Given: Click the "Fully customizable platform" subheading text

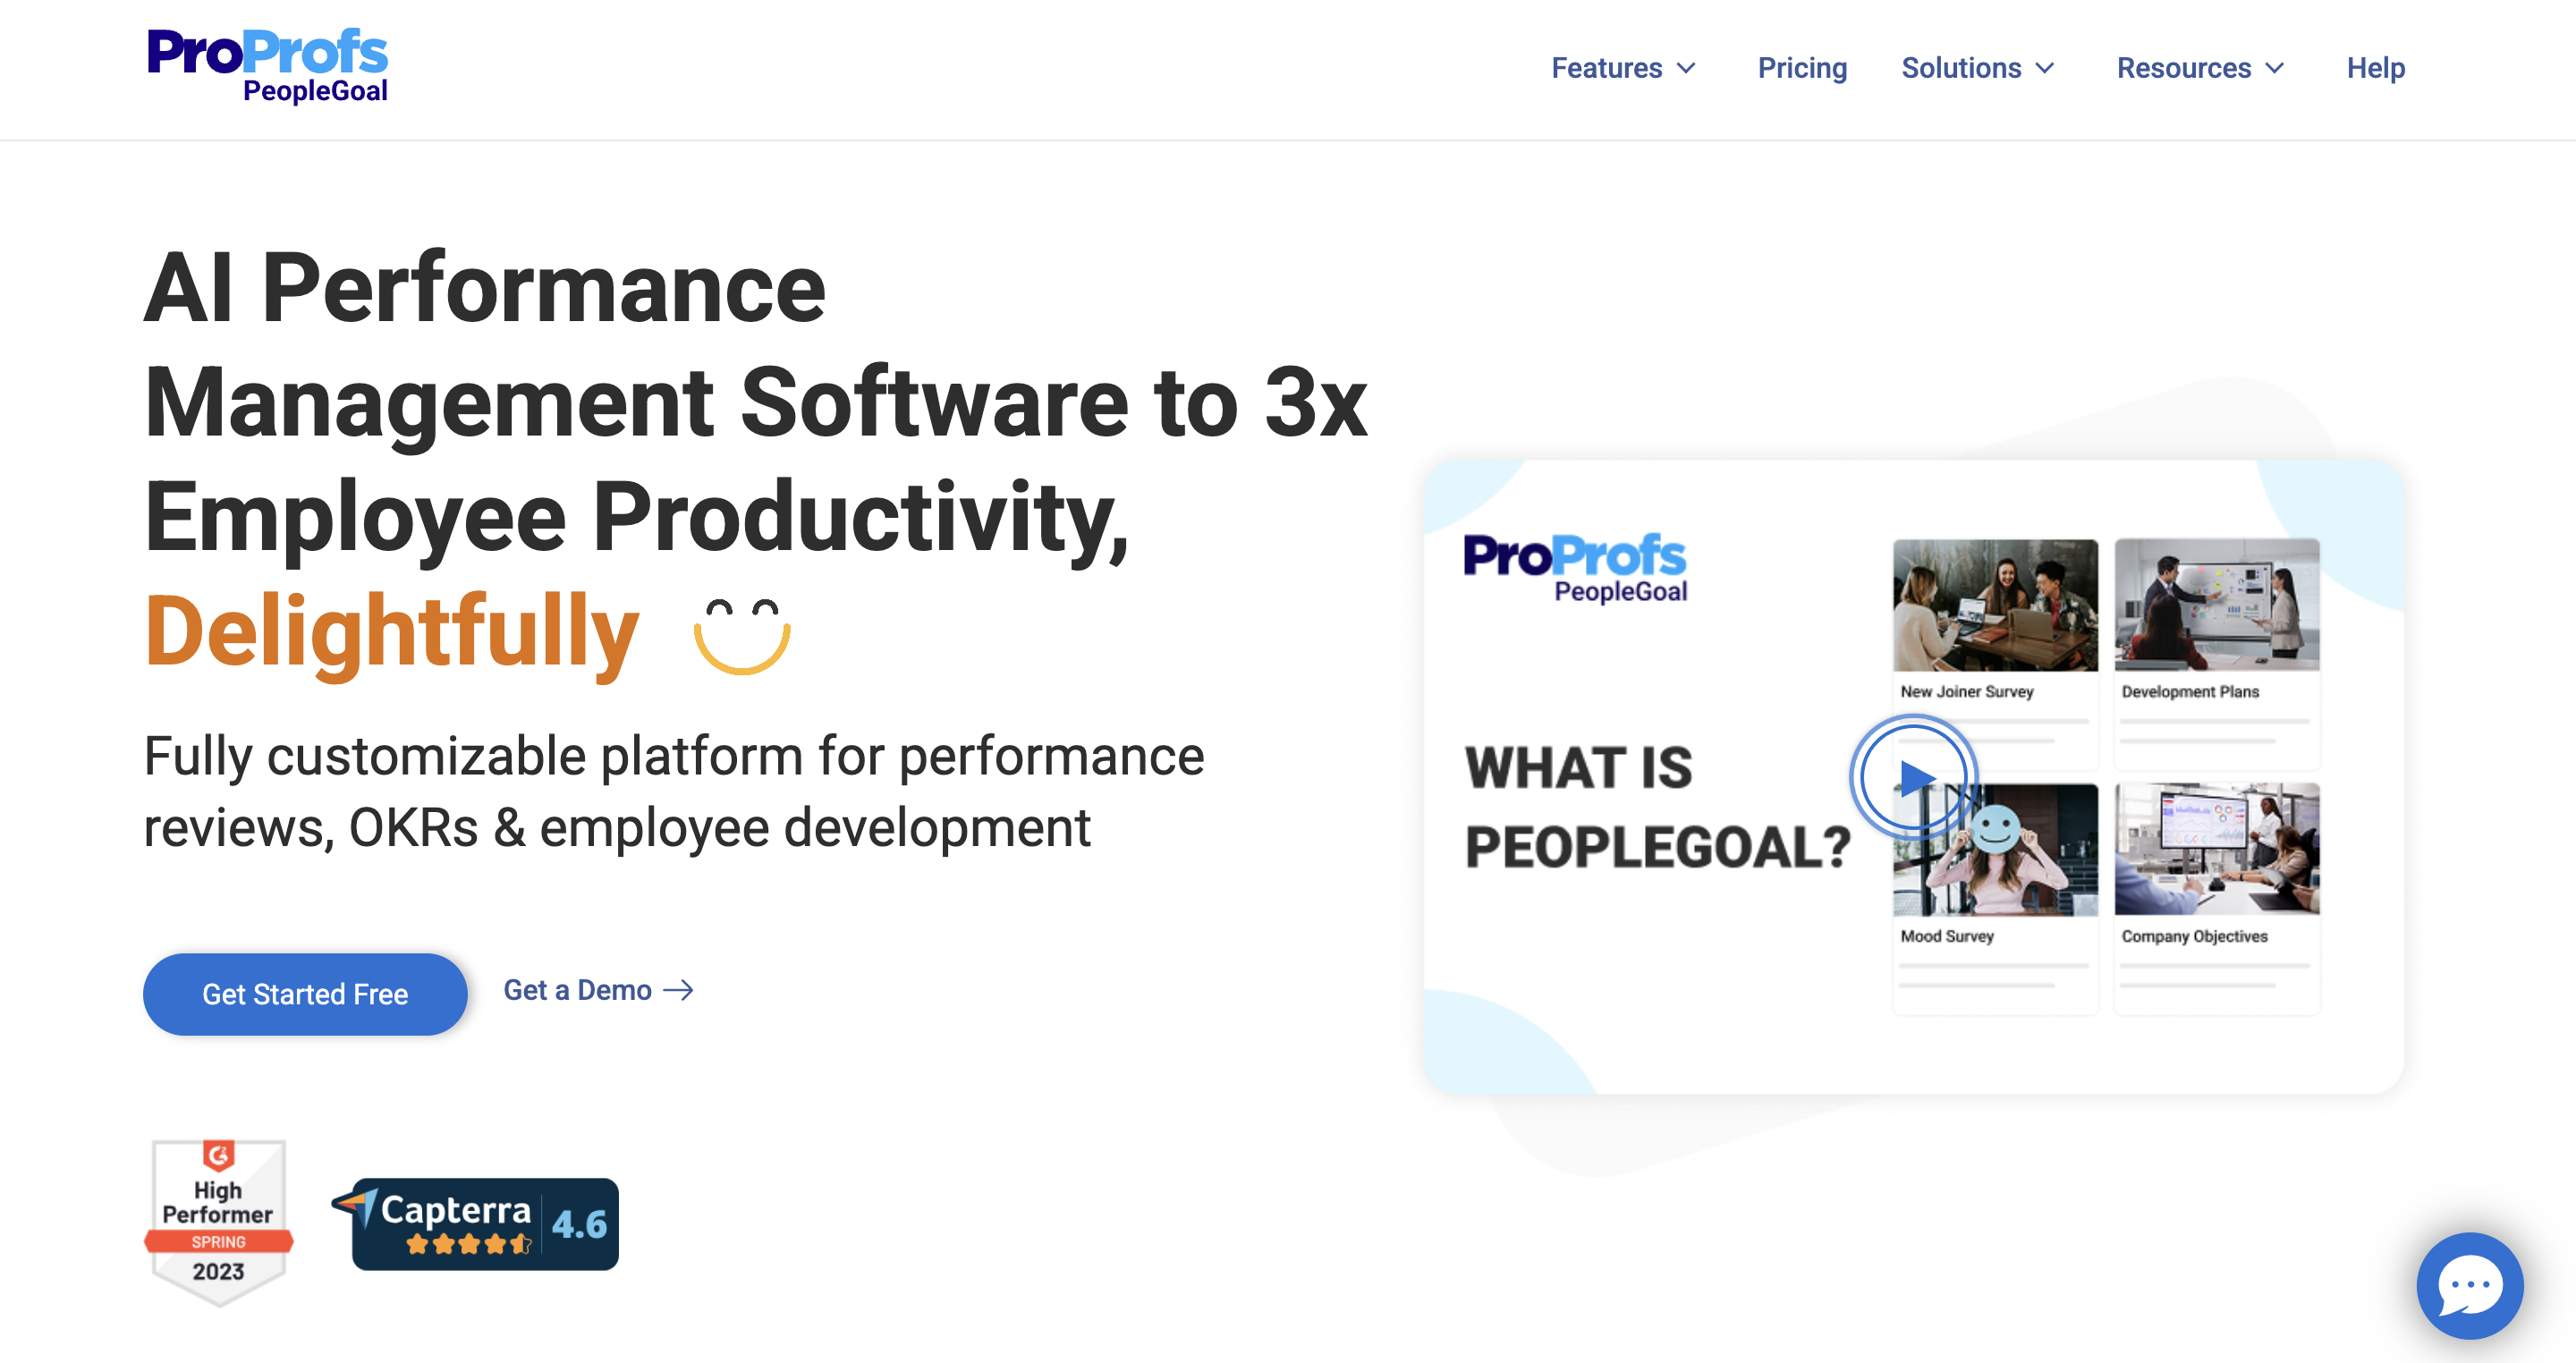Looking at the screenshot, I should click(x=674, y=791).
